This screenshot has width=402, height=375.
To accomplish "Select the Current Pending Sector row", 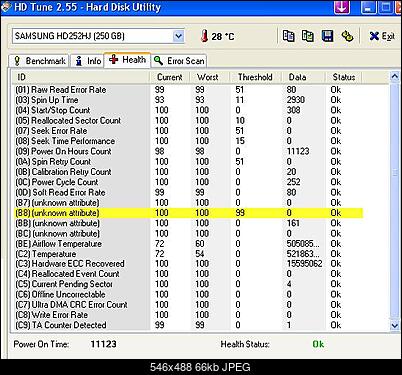I will pyautogui.click(x=189, y=284).
